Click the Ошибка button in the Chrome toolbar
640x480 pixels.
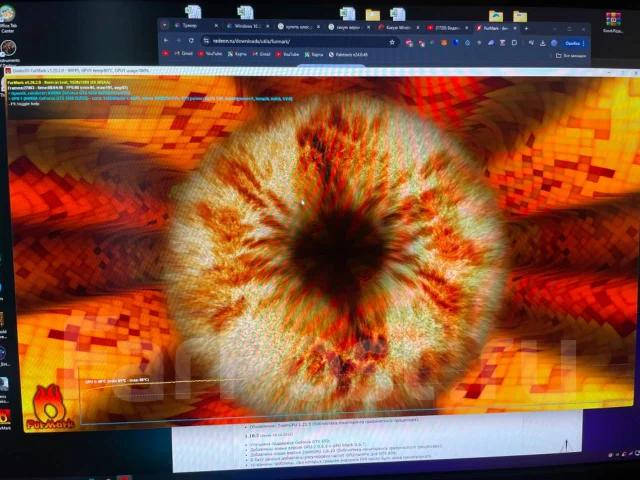click(573, 43)
